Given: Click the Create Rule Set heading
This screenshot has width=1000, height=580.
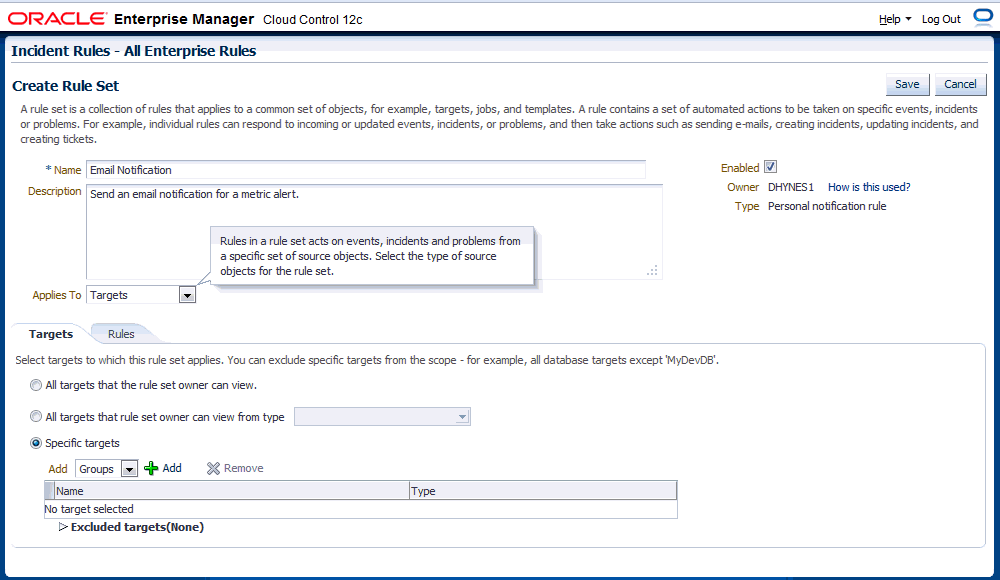Looking at the screenshot, I should (66, 86).
